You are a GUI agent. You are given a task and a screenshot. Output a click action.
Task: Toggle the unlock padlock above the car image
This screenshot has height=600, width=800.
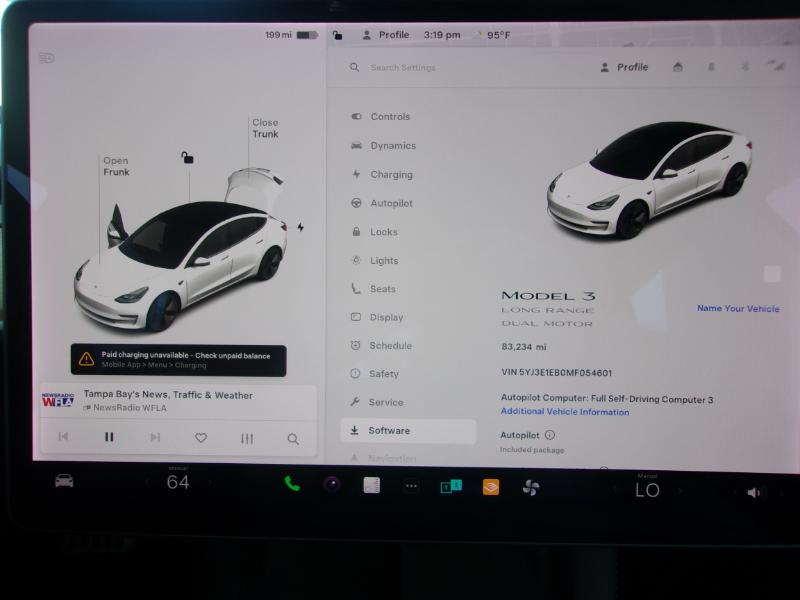pyautogui.click(x=187, y=157)
